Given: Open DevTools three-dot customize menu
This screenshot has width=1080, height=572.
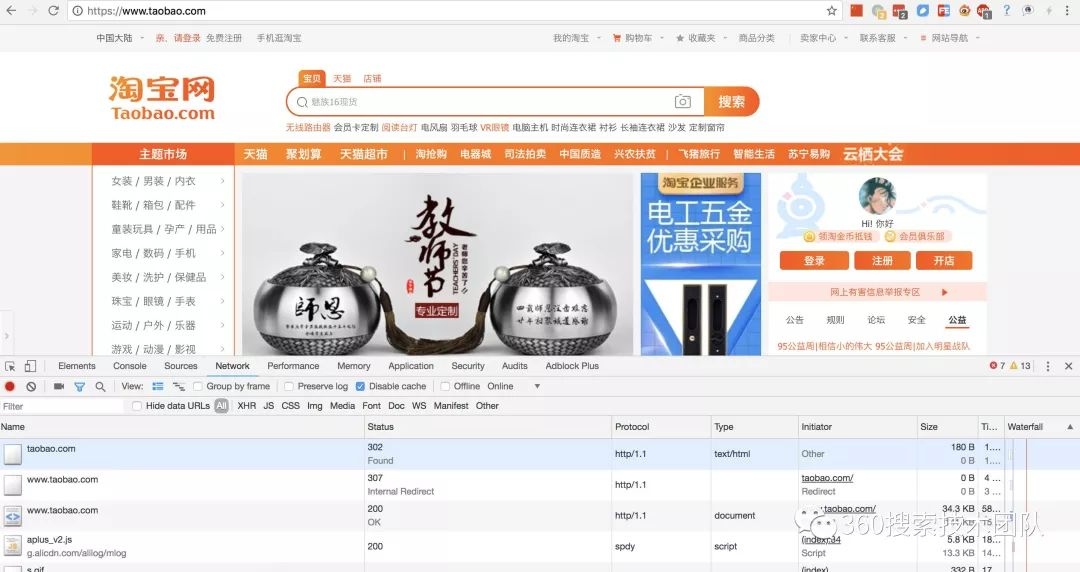Looking at the screenshot, I should [1048, 366].
